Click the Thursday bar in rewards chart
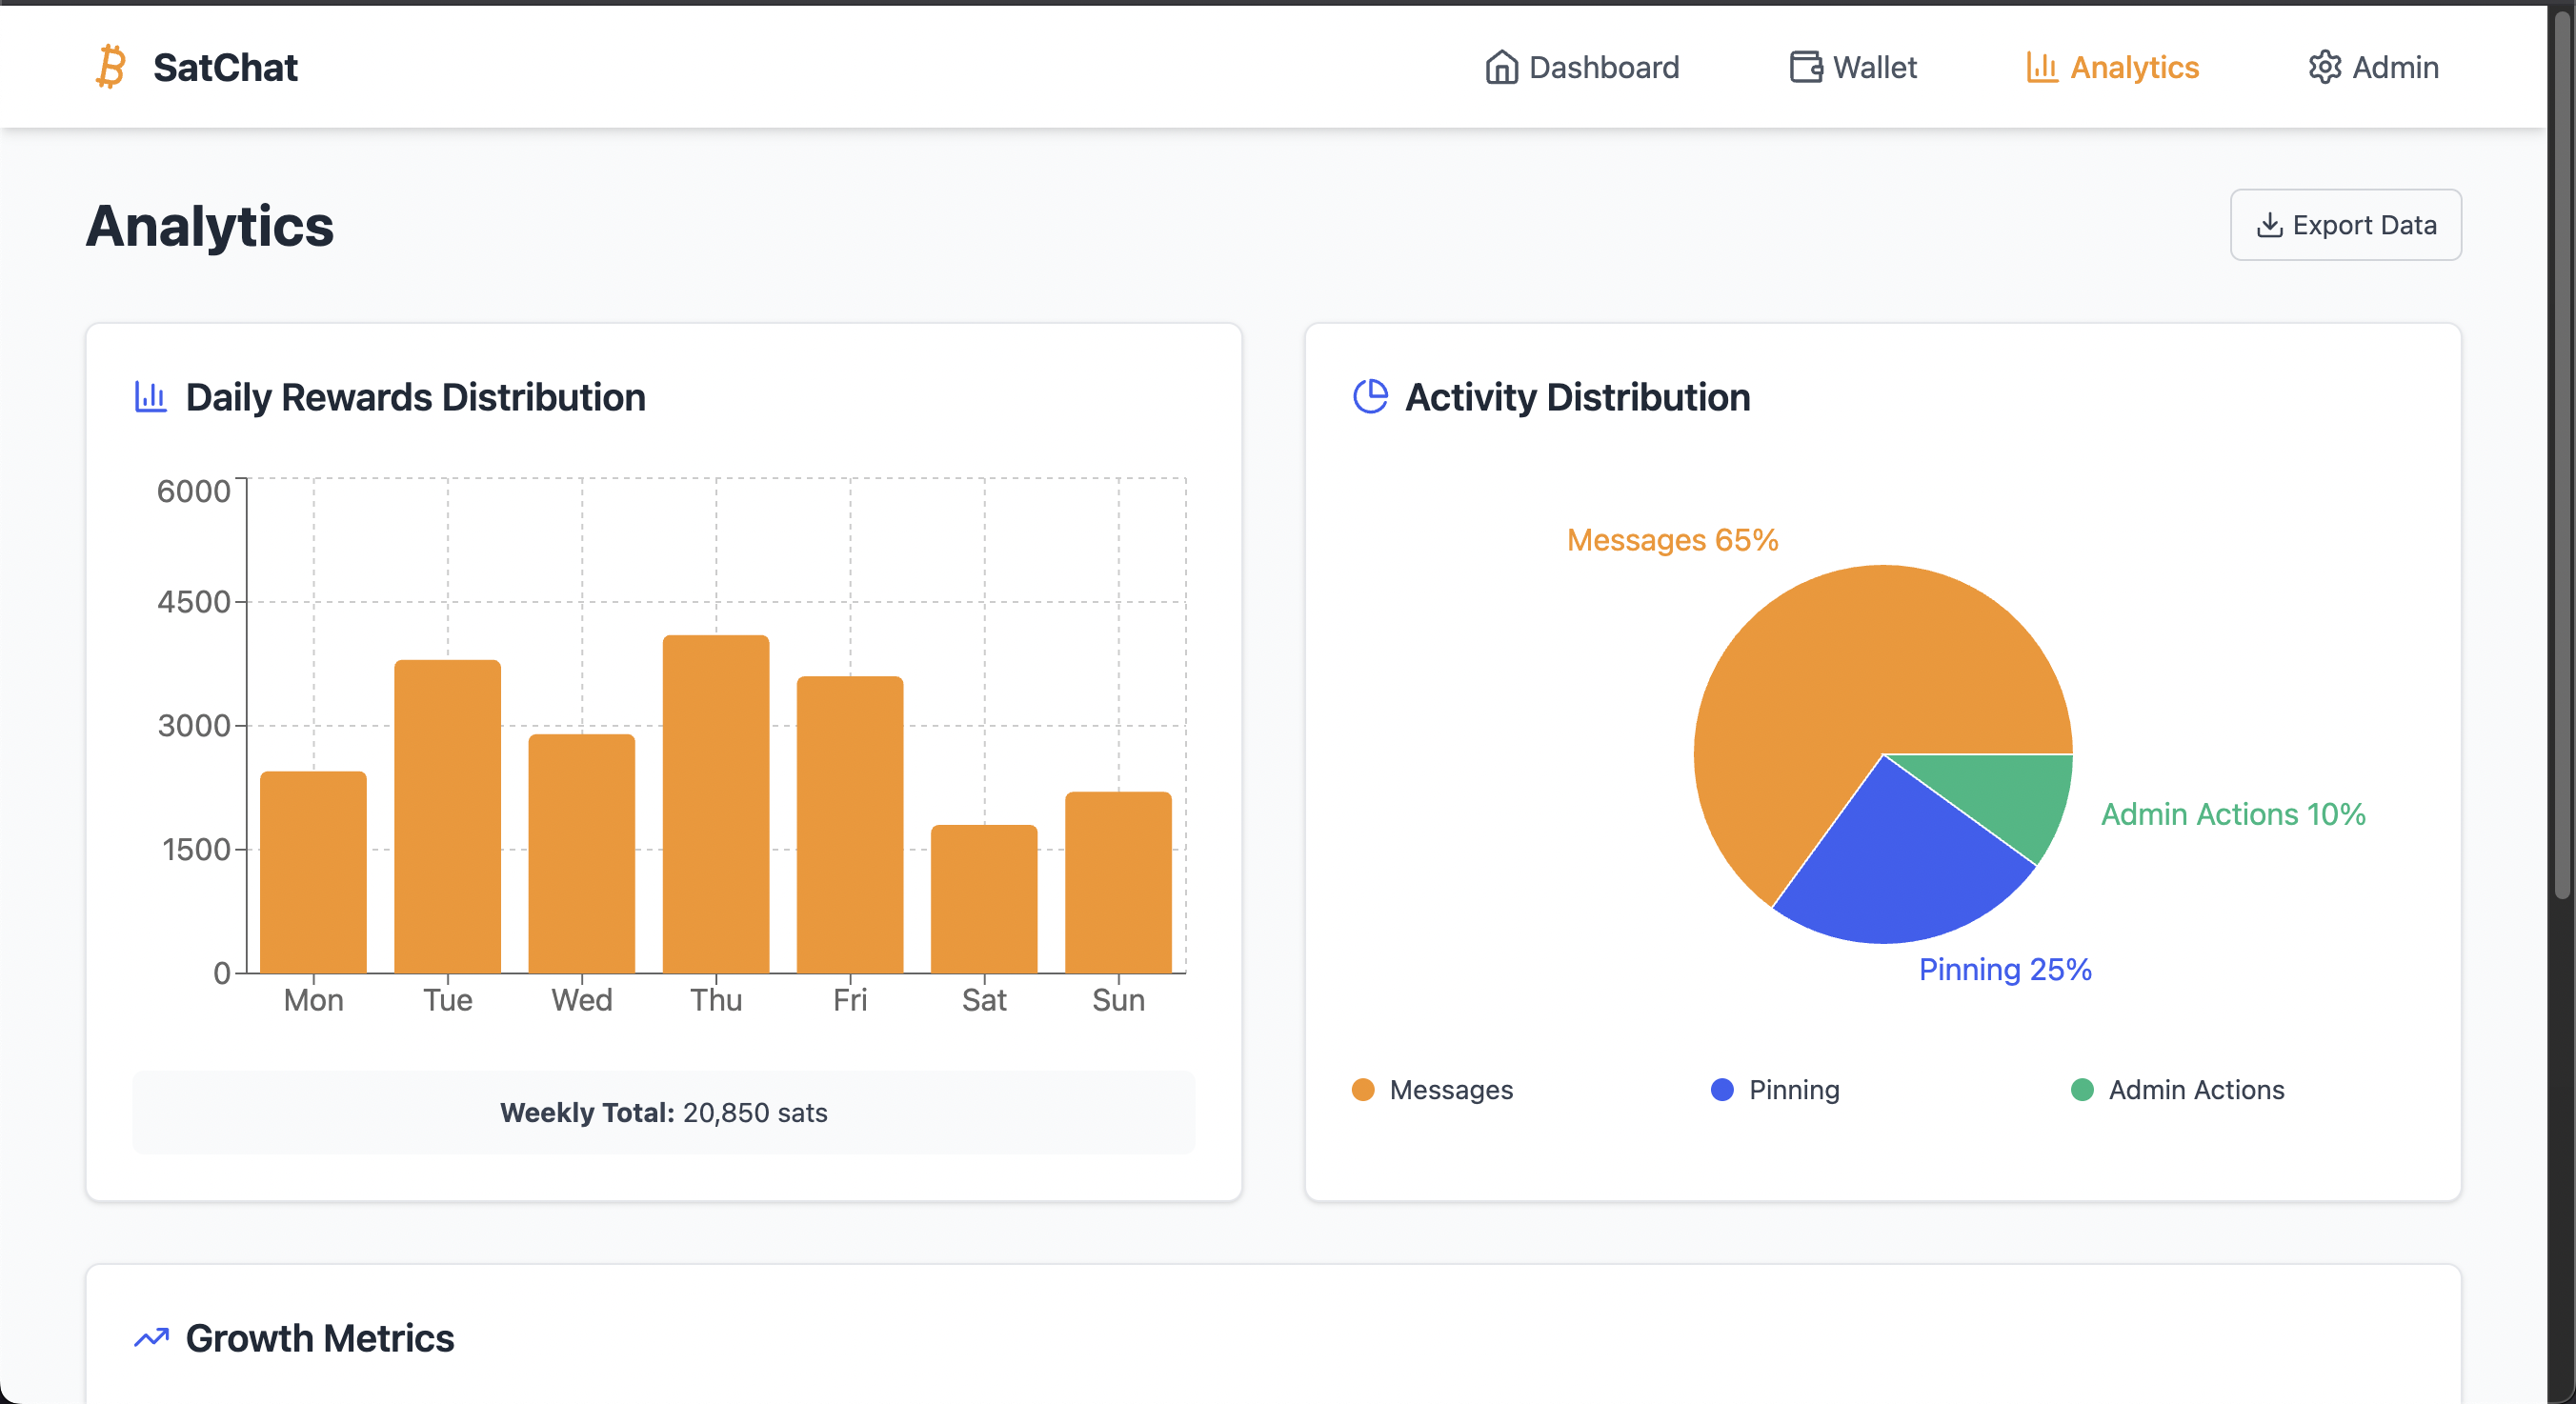The image size is (2576, 1404). point(716,805)
